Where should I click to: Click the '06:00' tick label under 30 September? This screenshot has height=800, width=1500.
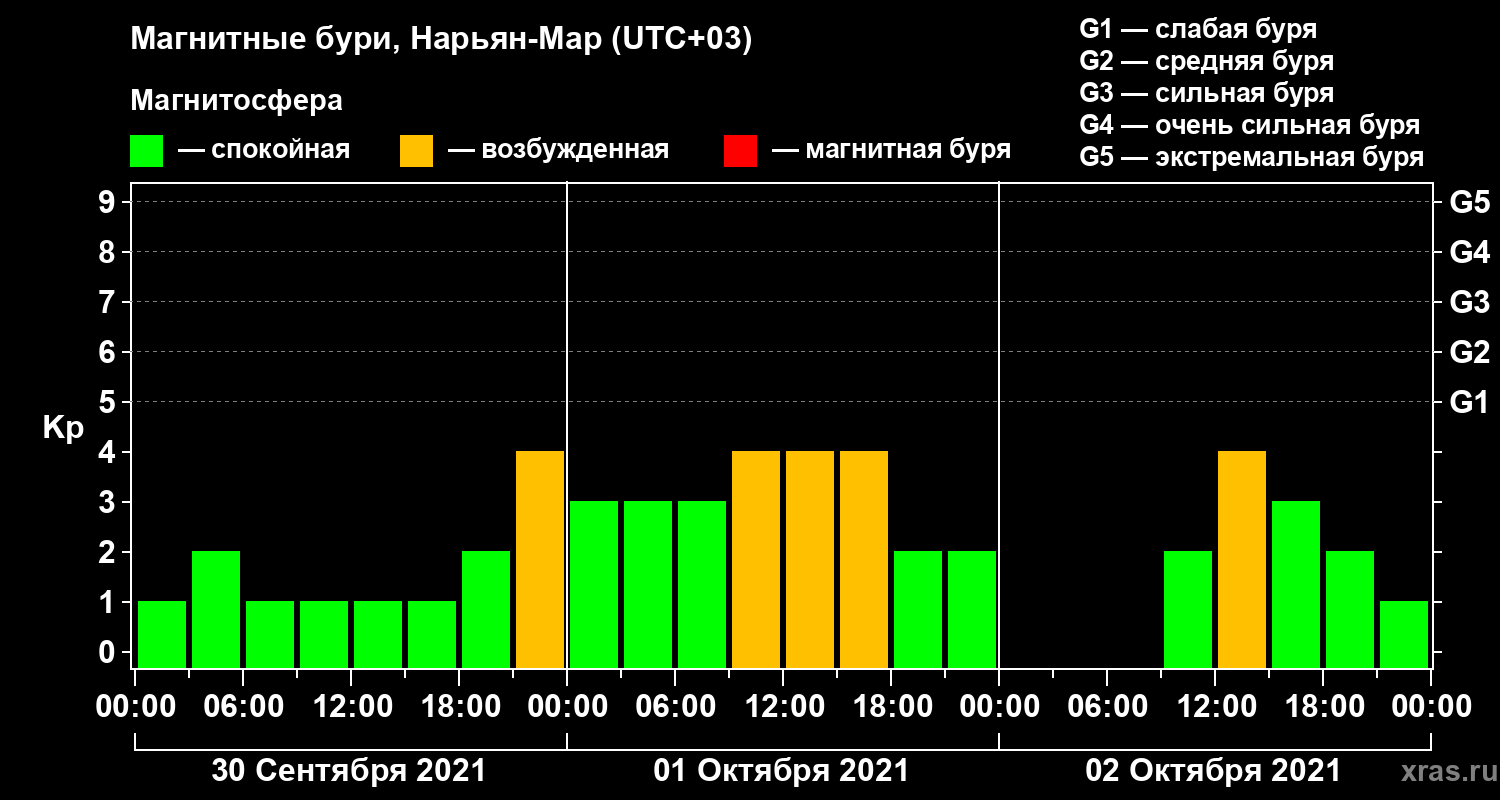pyautogui.click(x=243, y=707)
